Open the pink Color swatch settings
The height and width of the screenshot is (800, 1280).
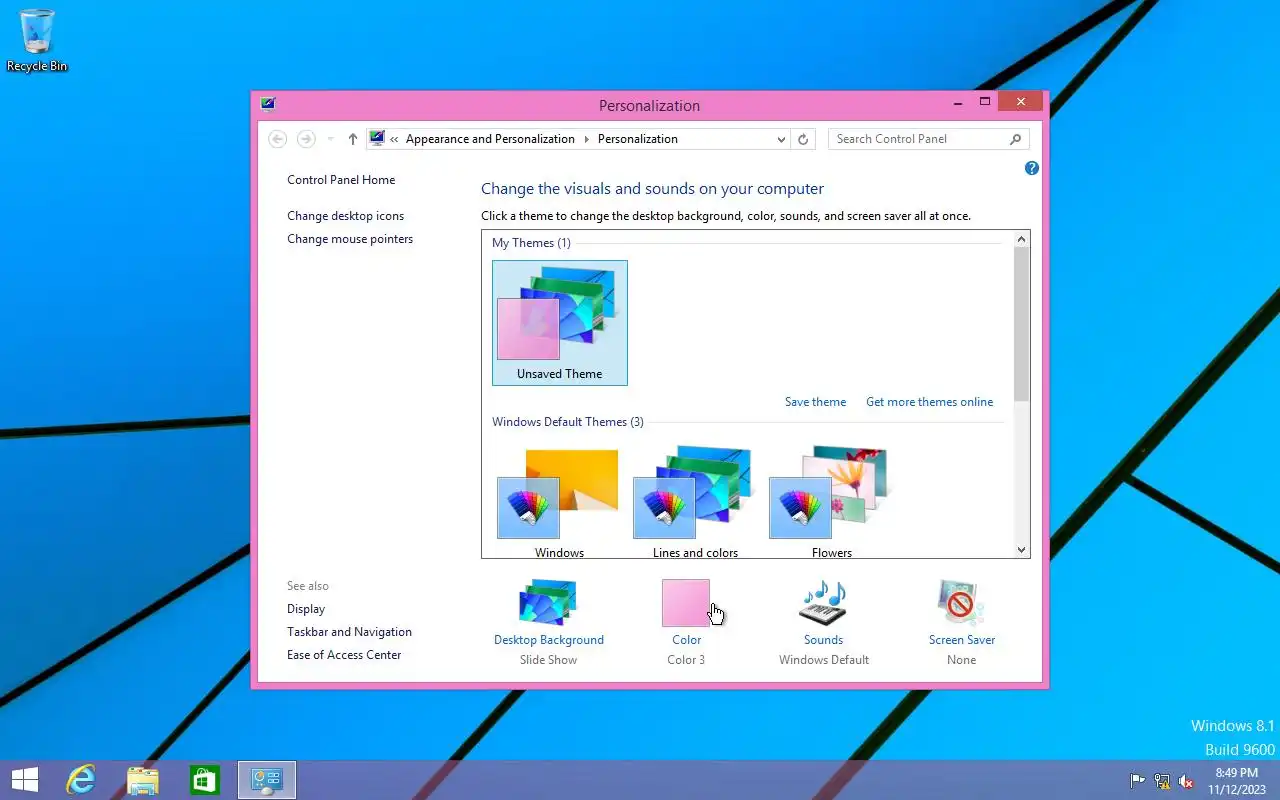[686, 604]
